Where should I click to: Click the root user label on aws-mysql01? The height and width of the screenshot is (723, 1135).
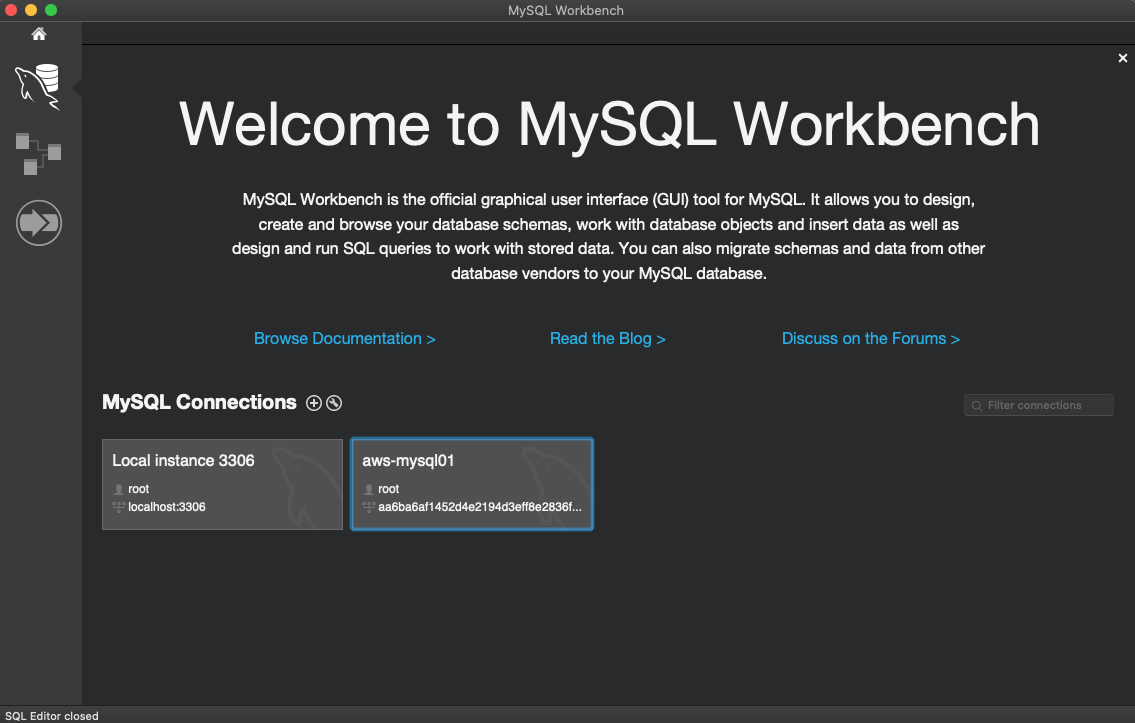388,489
